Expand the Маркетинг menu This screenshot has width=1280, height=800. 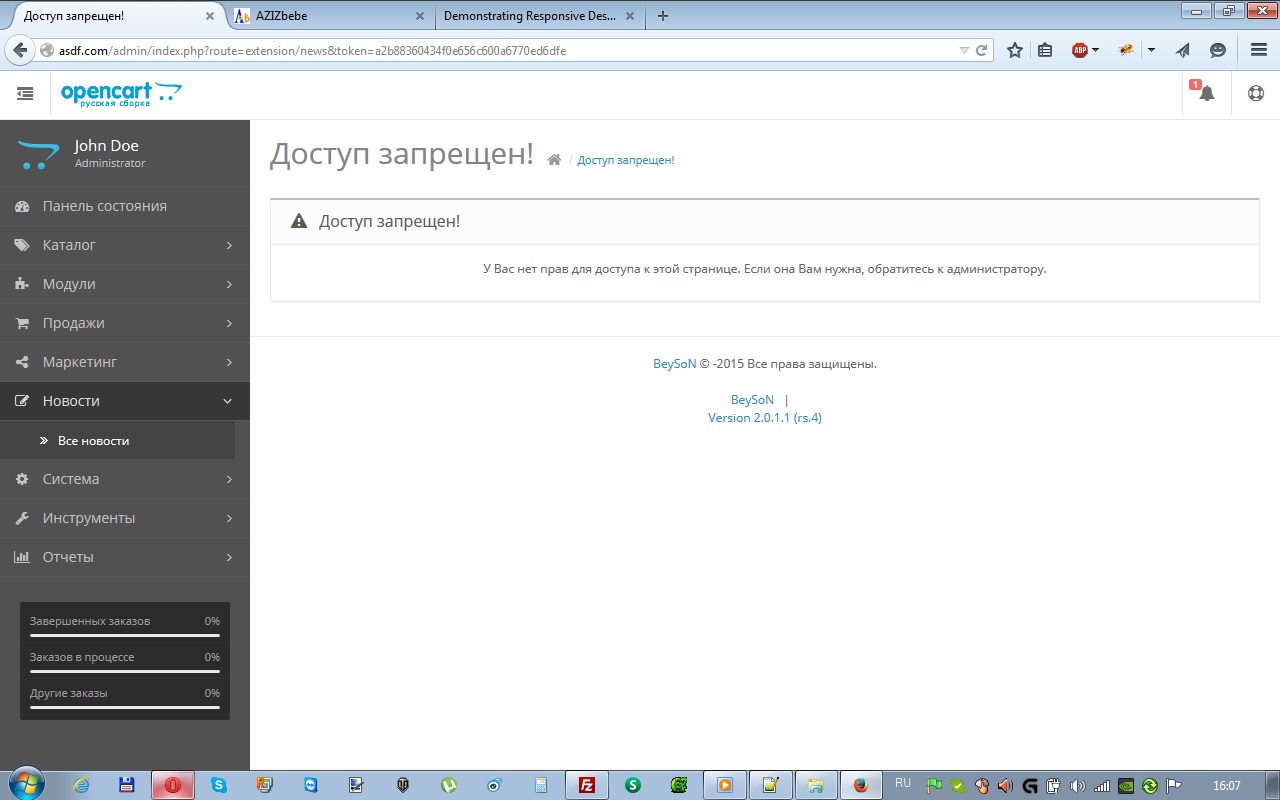pyautogui.click(x=125, y=362)
